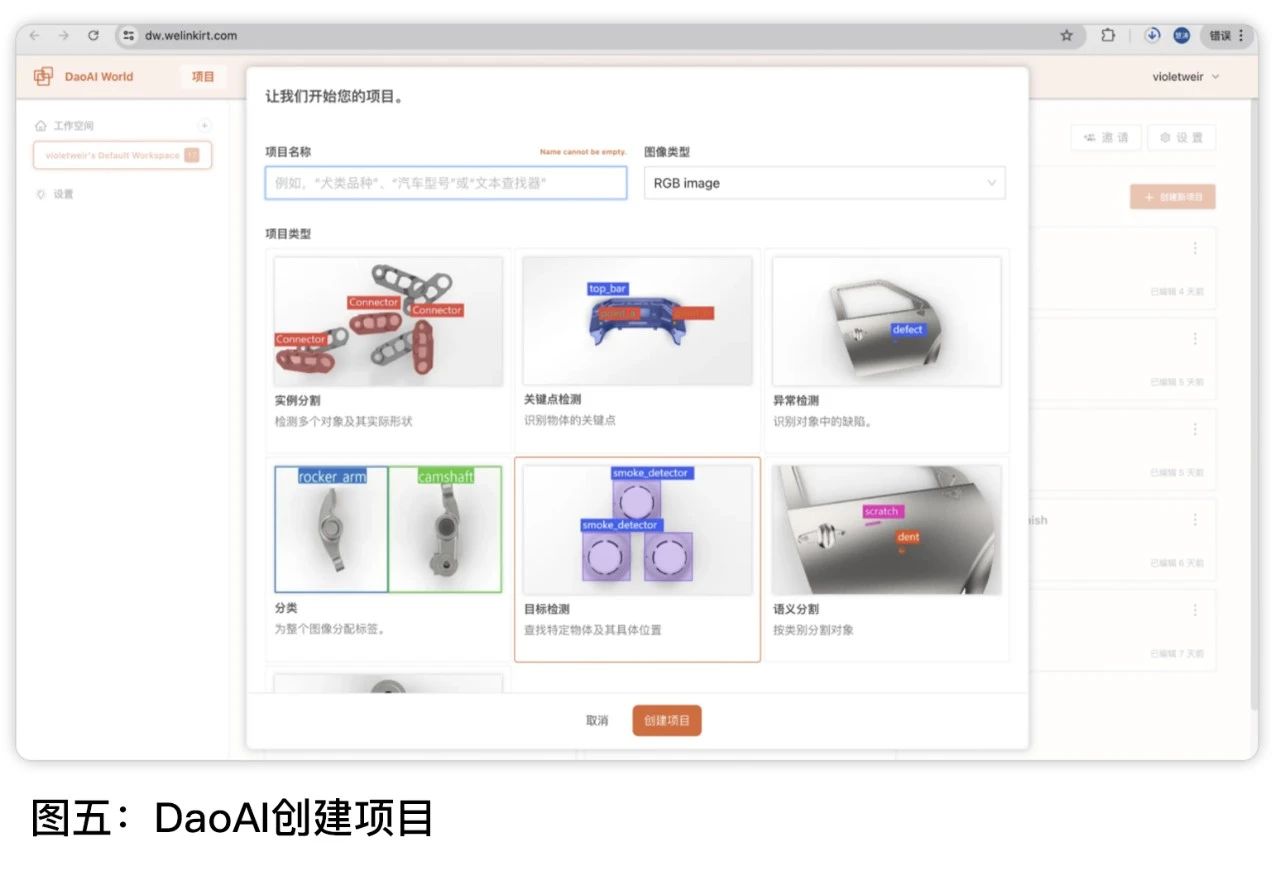Click the 邀请 invite button
The height and width of the screenshot is (890, 1280).
pyautogui.click(x=1106, y=138)
